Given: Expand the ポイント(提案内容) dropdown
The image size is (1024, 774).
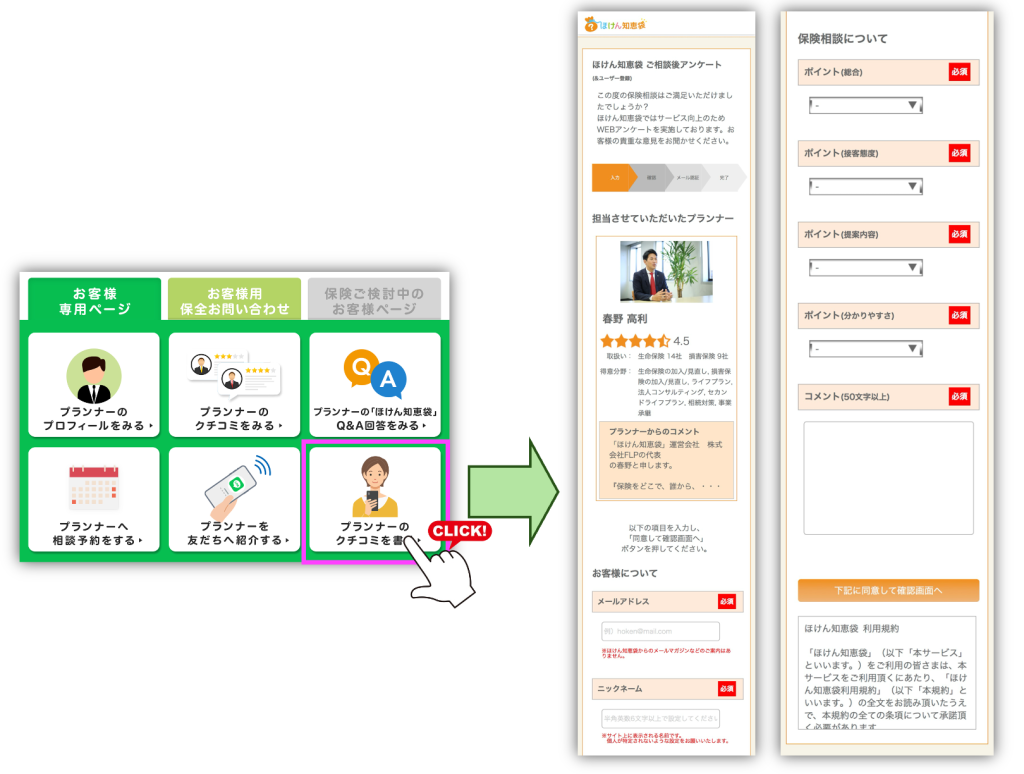Looking at the screenshot, I should pos(865,268).
